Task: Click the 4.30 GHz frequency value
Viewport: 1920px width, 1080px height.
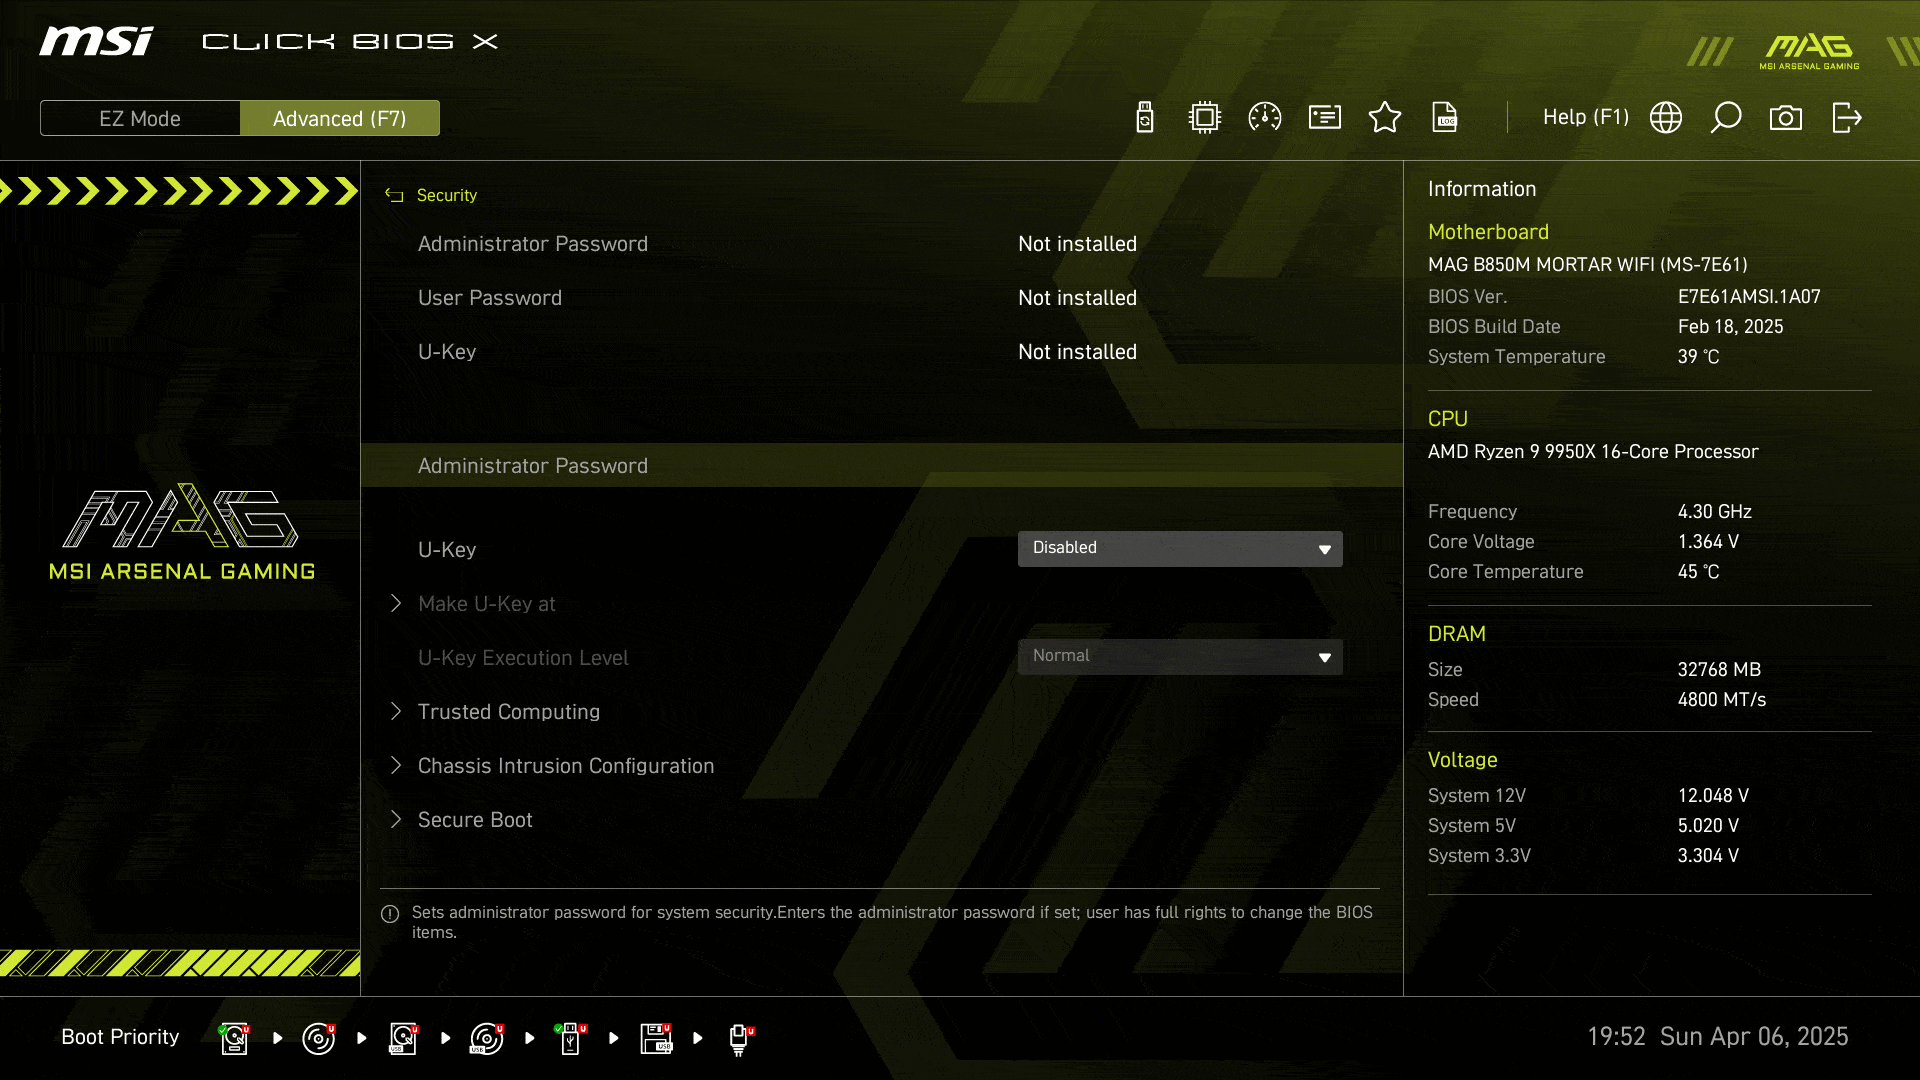Action: point(1714,512)
